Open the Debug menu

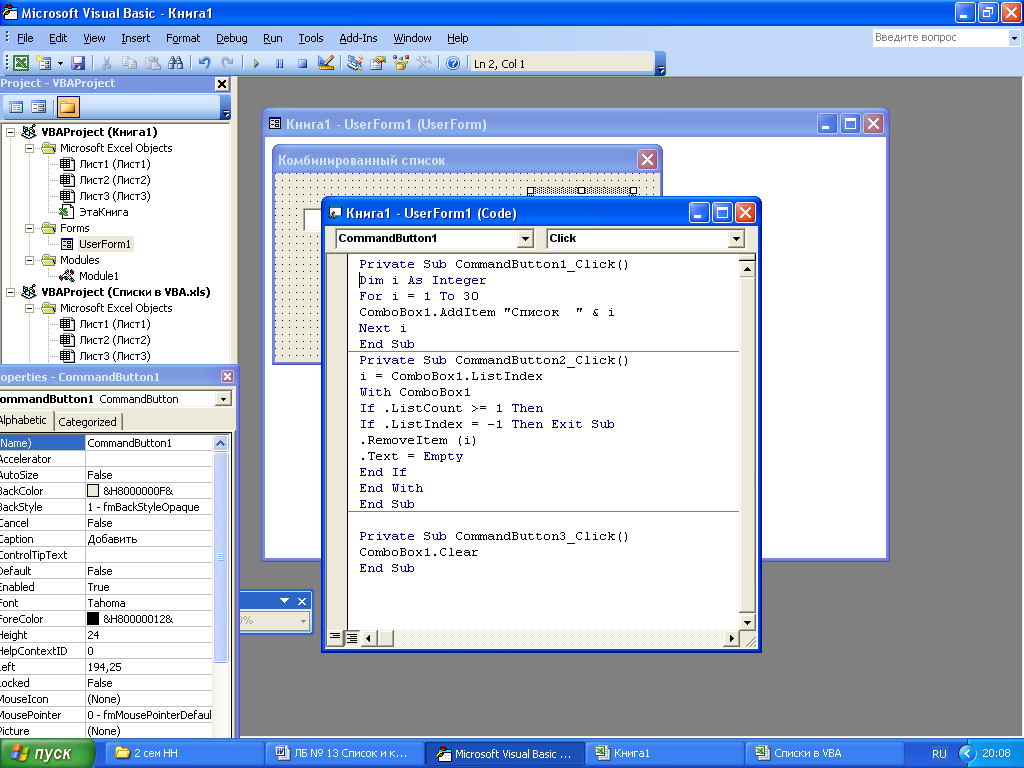[231, 38]
